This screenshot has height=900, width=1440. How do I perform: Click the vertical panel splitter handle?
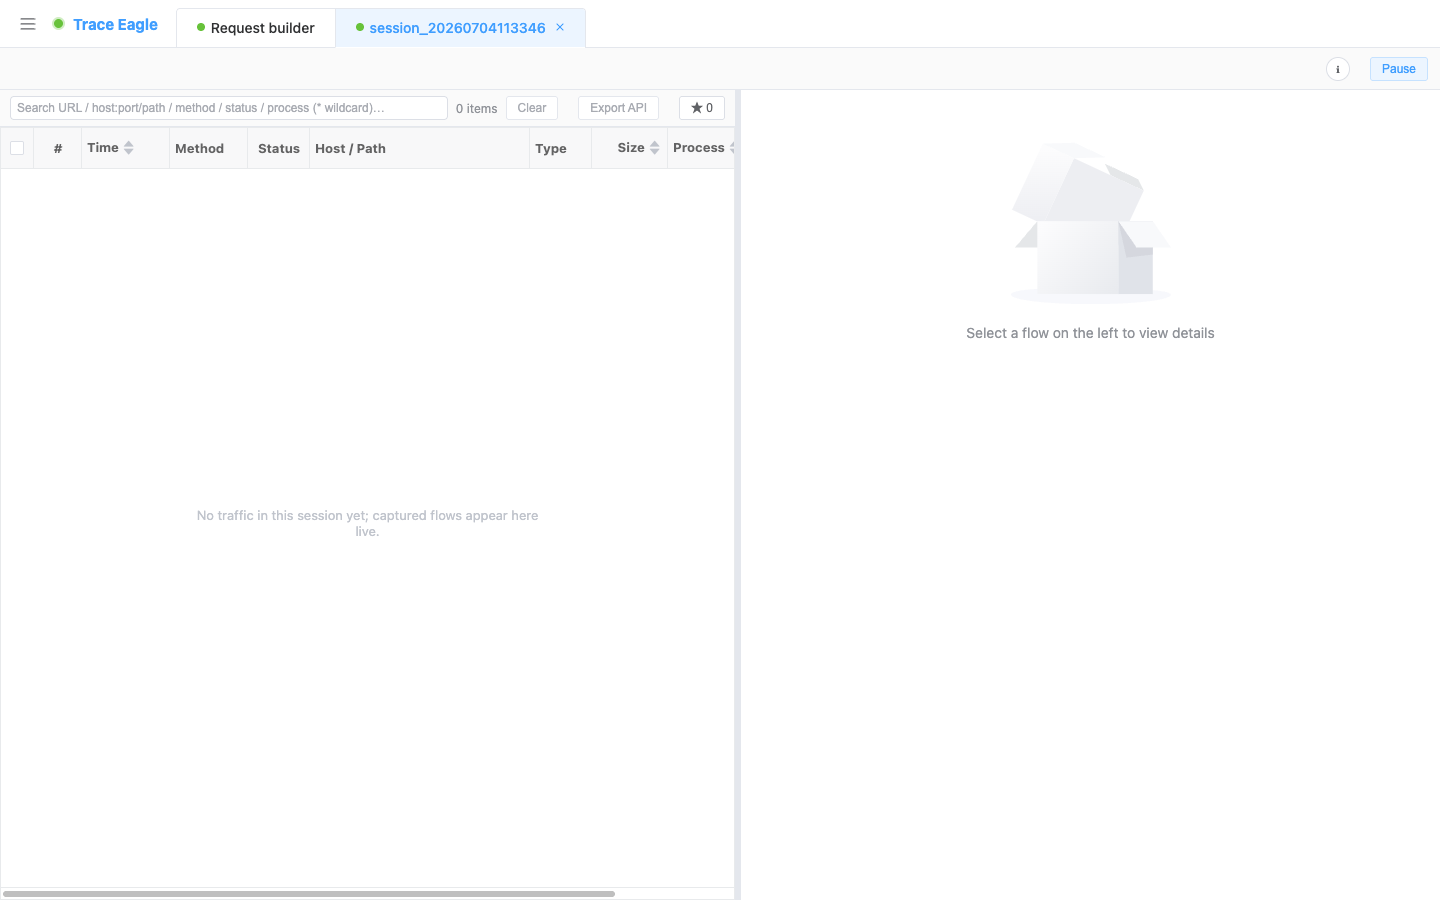tap(738, 495)
